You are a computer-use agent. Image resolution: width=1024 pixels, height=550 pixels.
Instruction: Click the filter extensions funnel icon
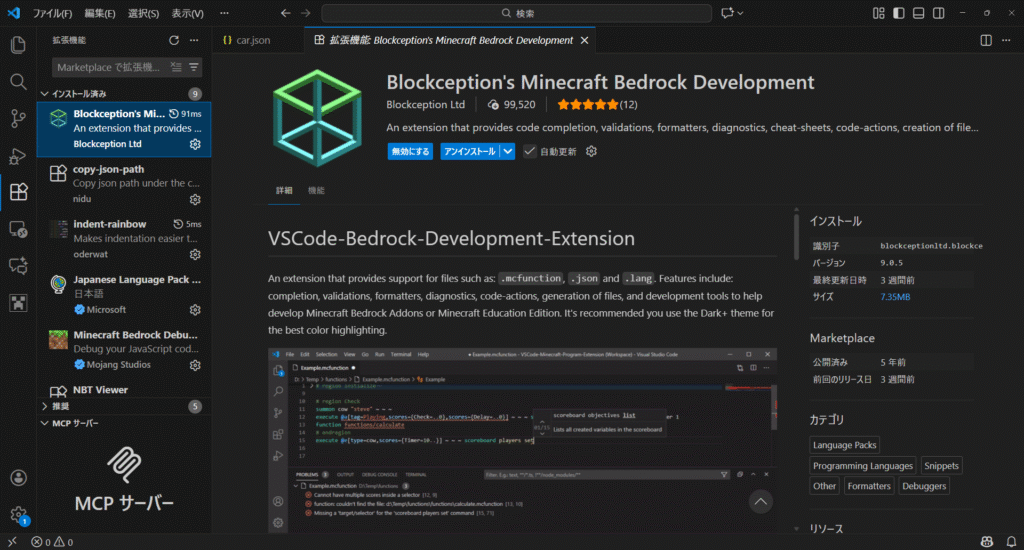point(195,67)
